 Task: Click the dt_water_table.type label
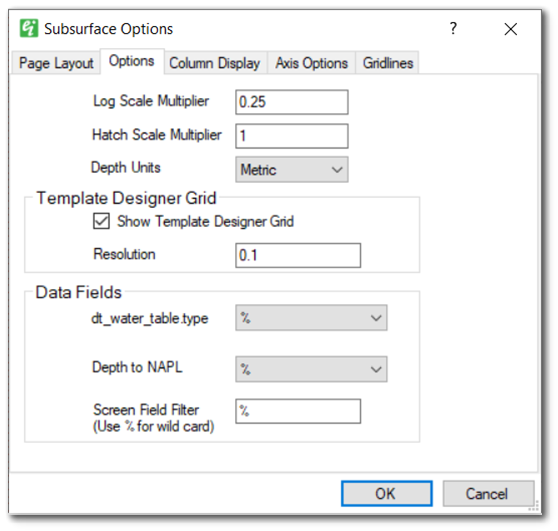[149, 319]
